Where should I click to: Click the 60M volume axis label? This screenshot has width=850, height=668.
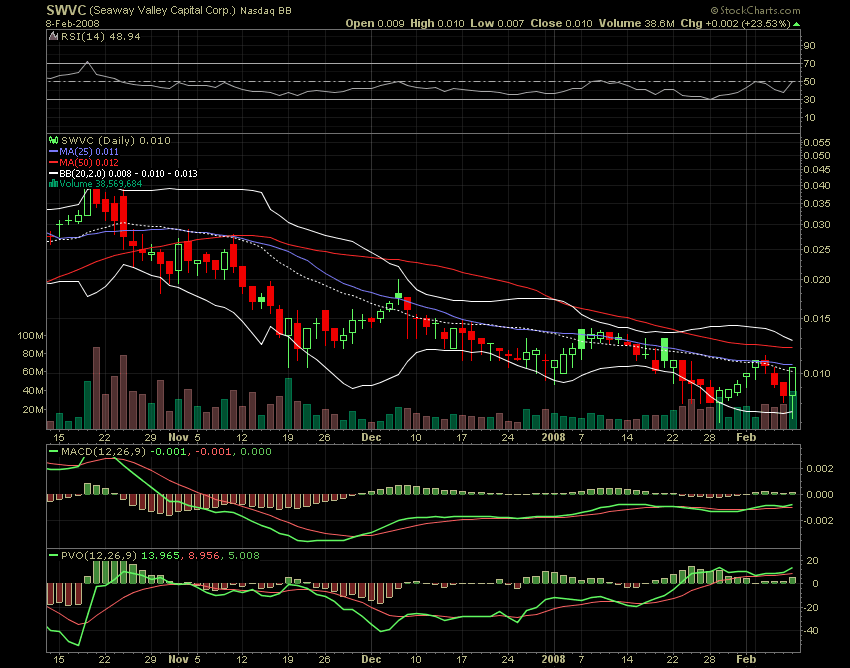click(x=33, y=372)
